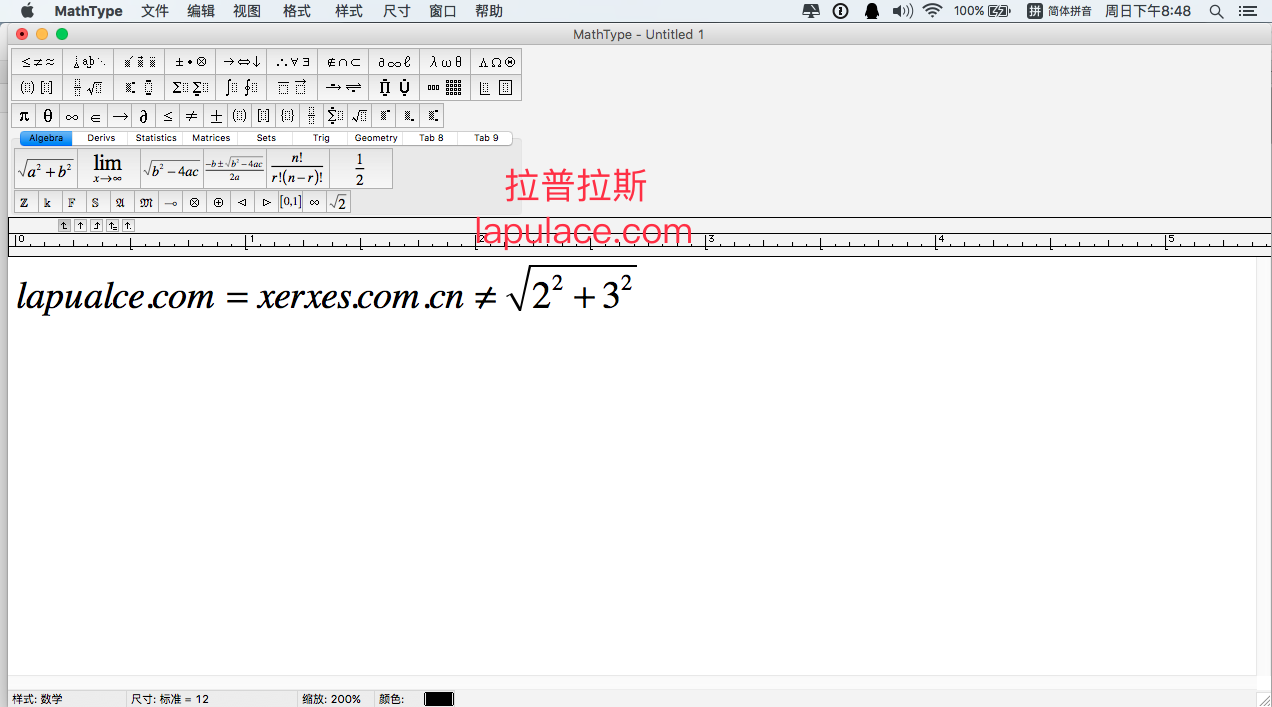Click the plus-minus symbol button
The image size is (1272, 707).
[216, 116]
